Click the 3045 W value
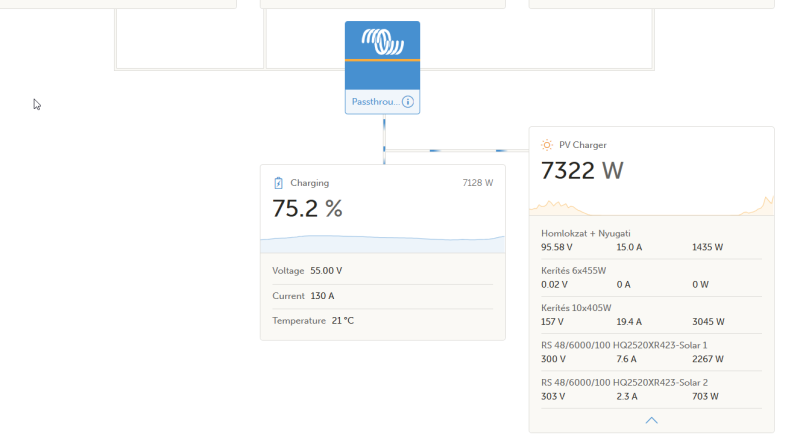800x444 pixels. 708,322
